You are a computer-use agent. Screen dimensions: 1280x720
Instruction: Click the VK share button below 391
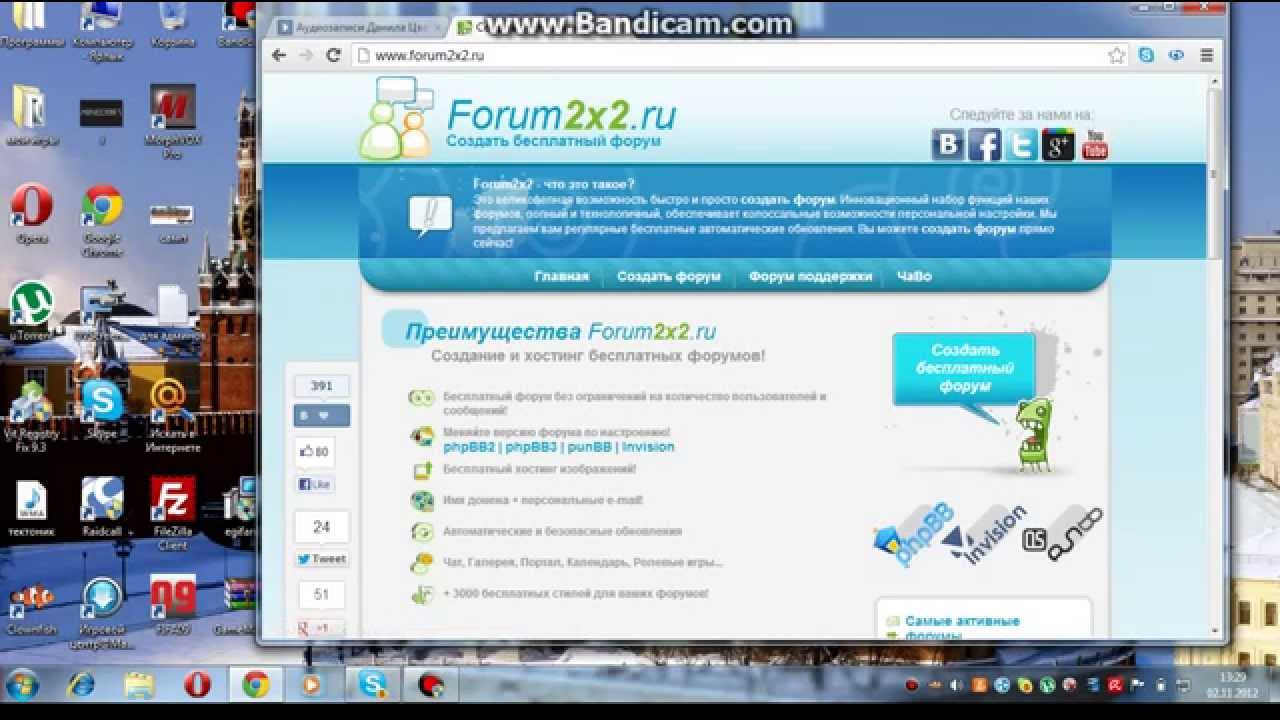click(x=321, y=415)
